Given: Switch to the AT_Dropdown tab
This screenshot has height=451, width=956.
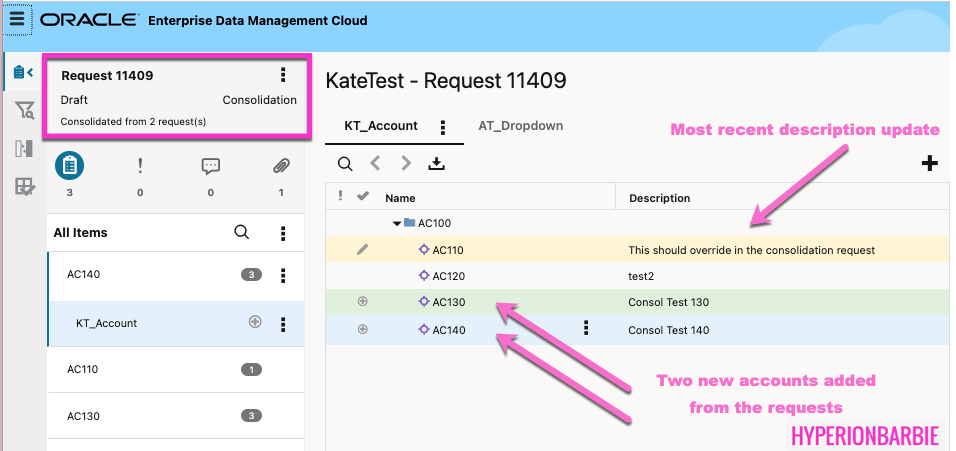Looking at the screenshot, I should (521, 126).
